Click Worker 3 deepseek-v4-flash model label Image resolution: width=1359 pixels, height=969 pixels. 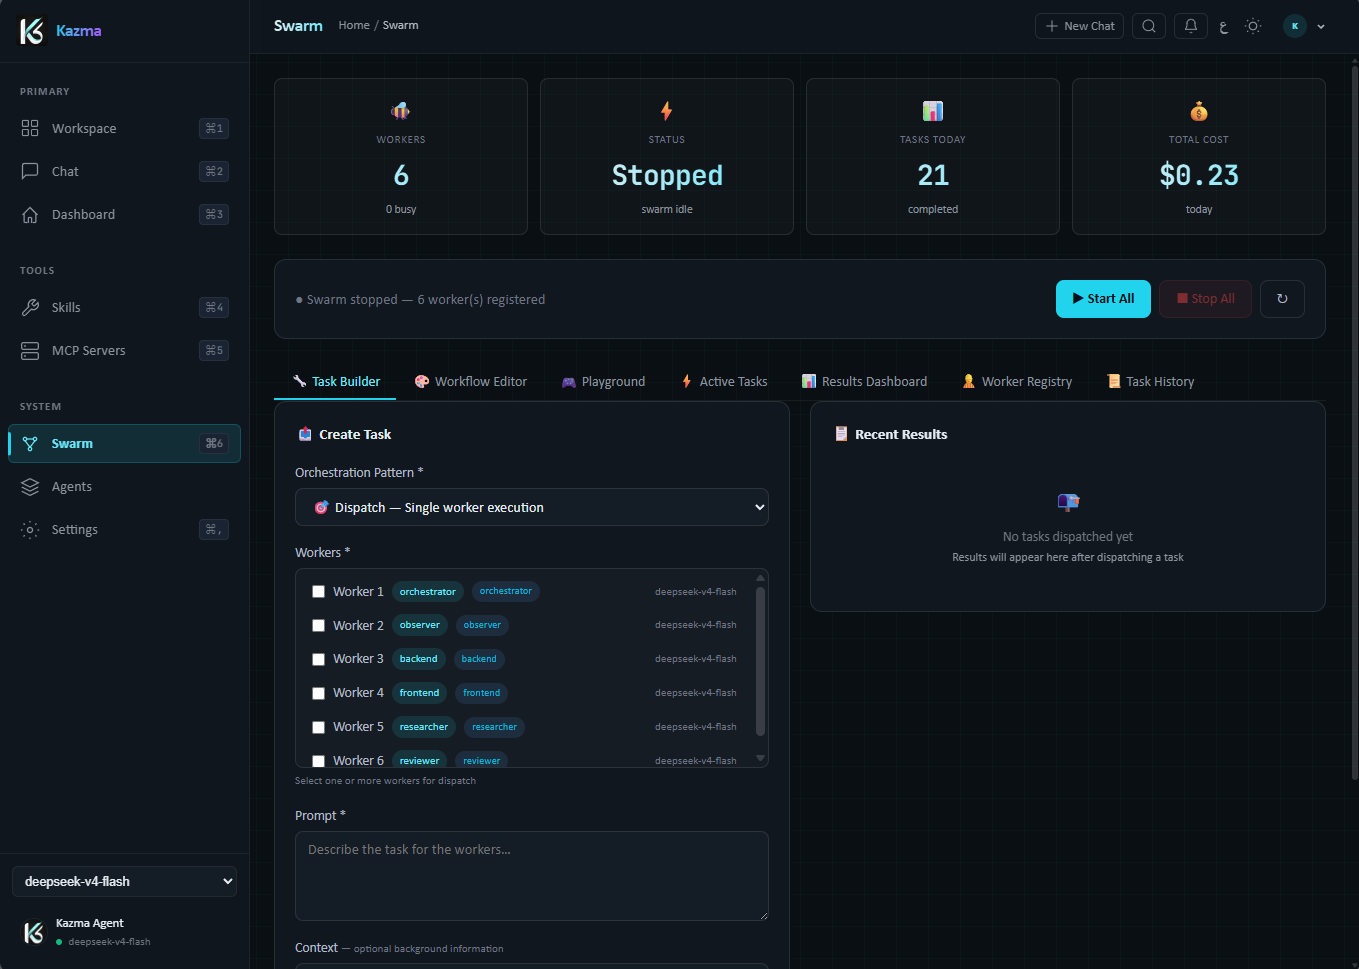(696, 659)
